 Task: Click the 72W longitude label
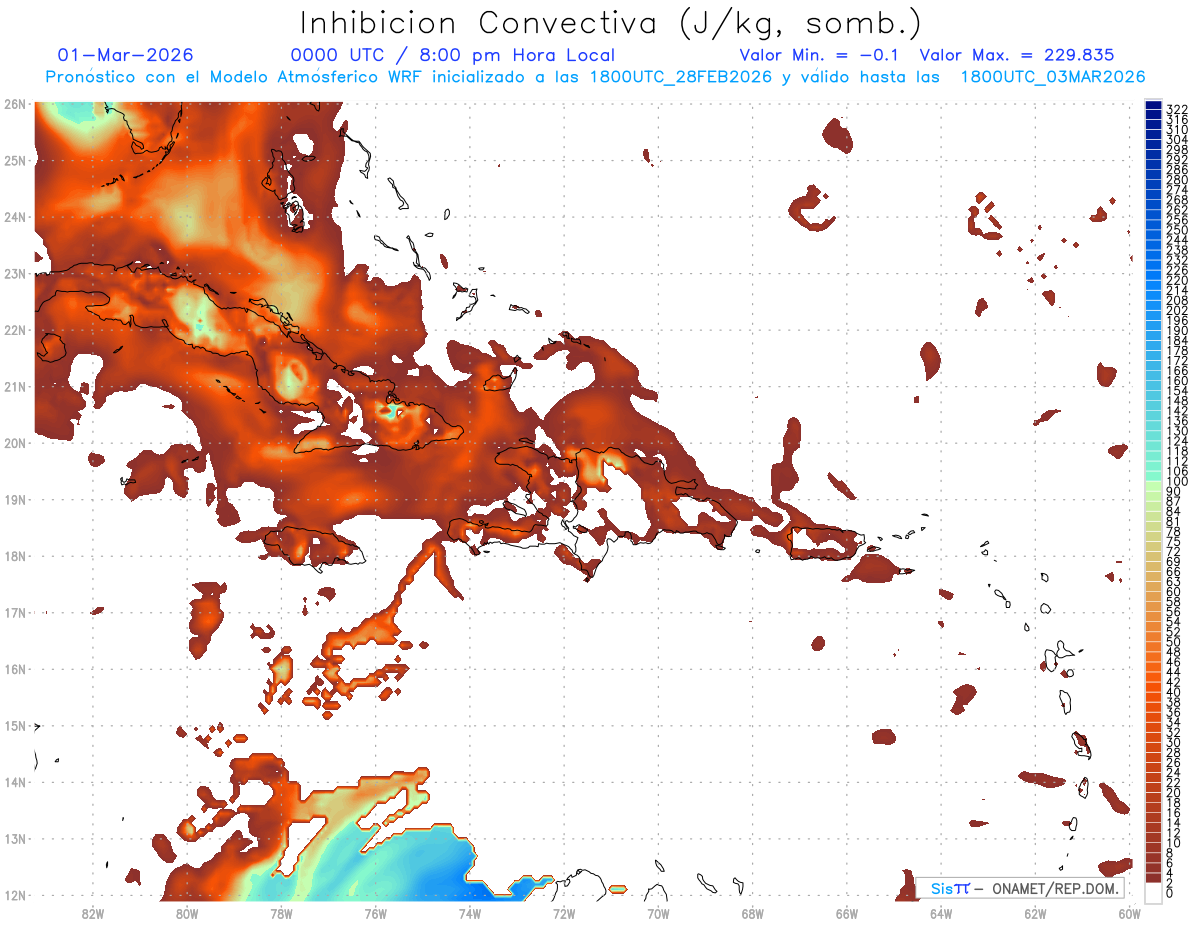click(x=564, y=913)
